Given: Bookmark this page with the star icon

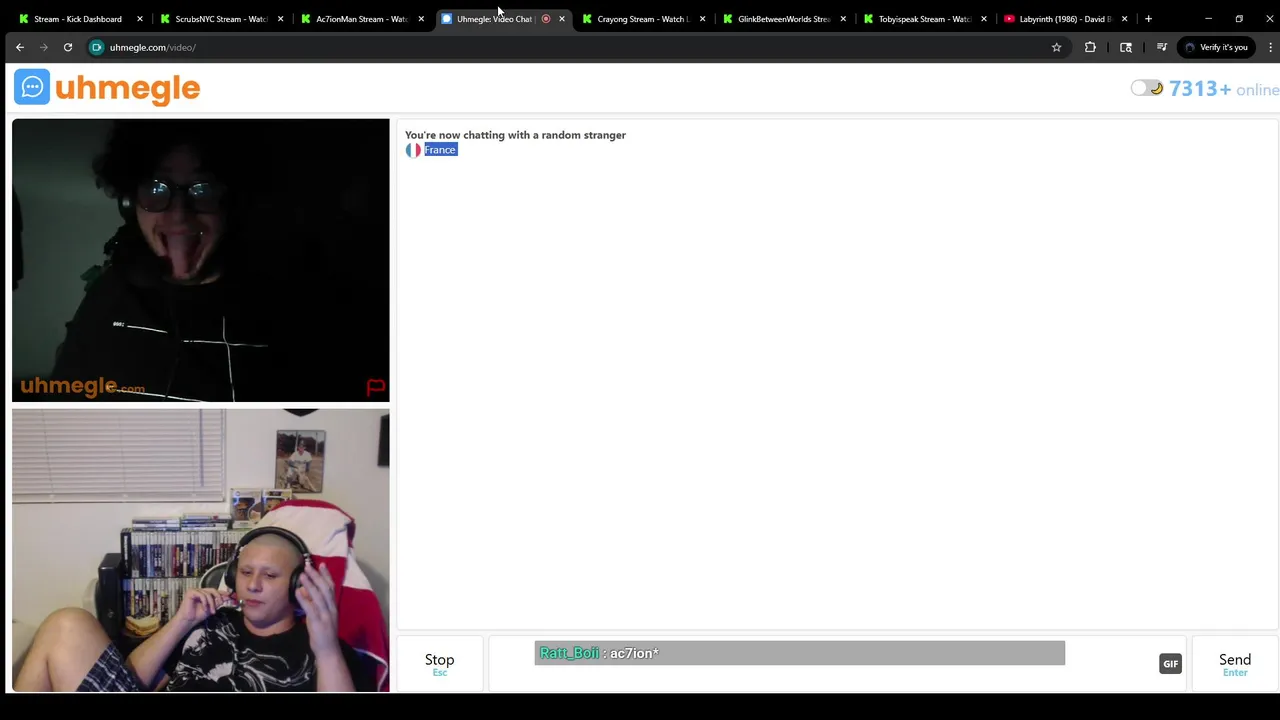Looking at the screenshot, I should point(1056,47).
